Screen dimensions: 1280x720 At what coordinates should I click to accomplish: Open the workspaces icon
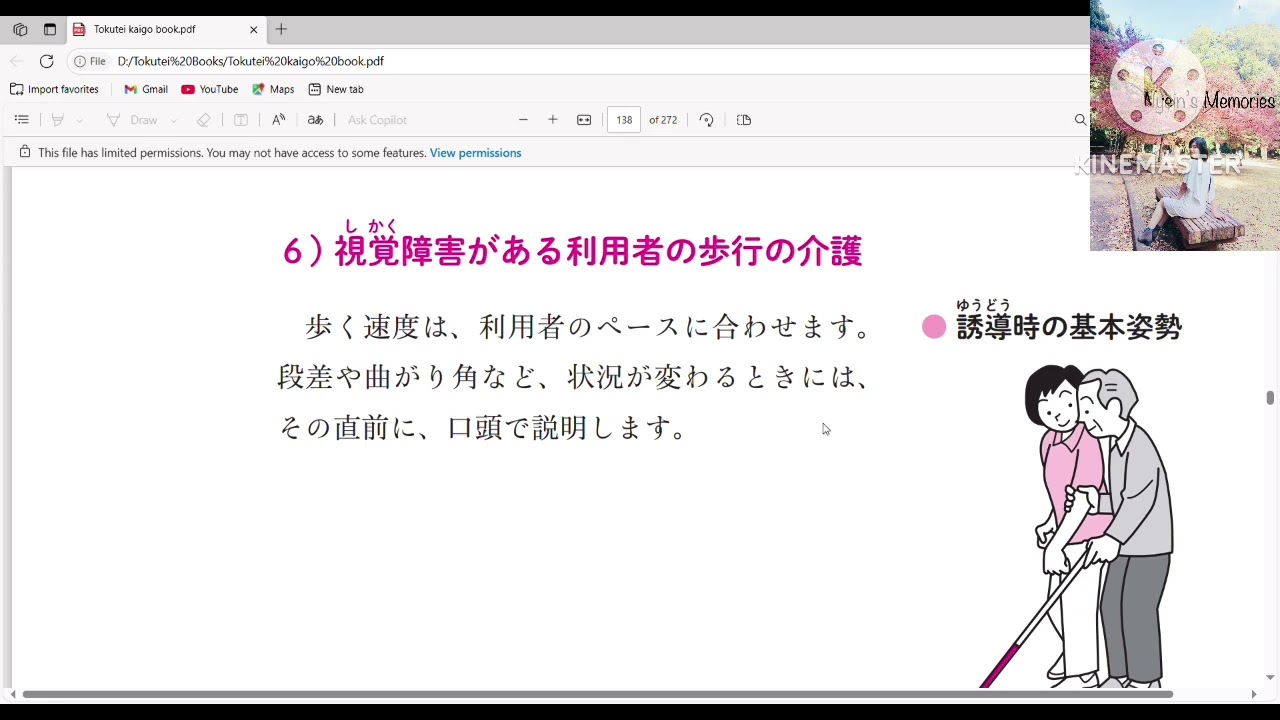[x=20, y=30]
